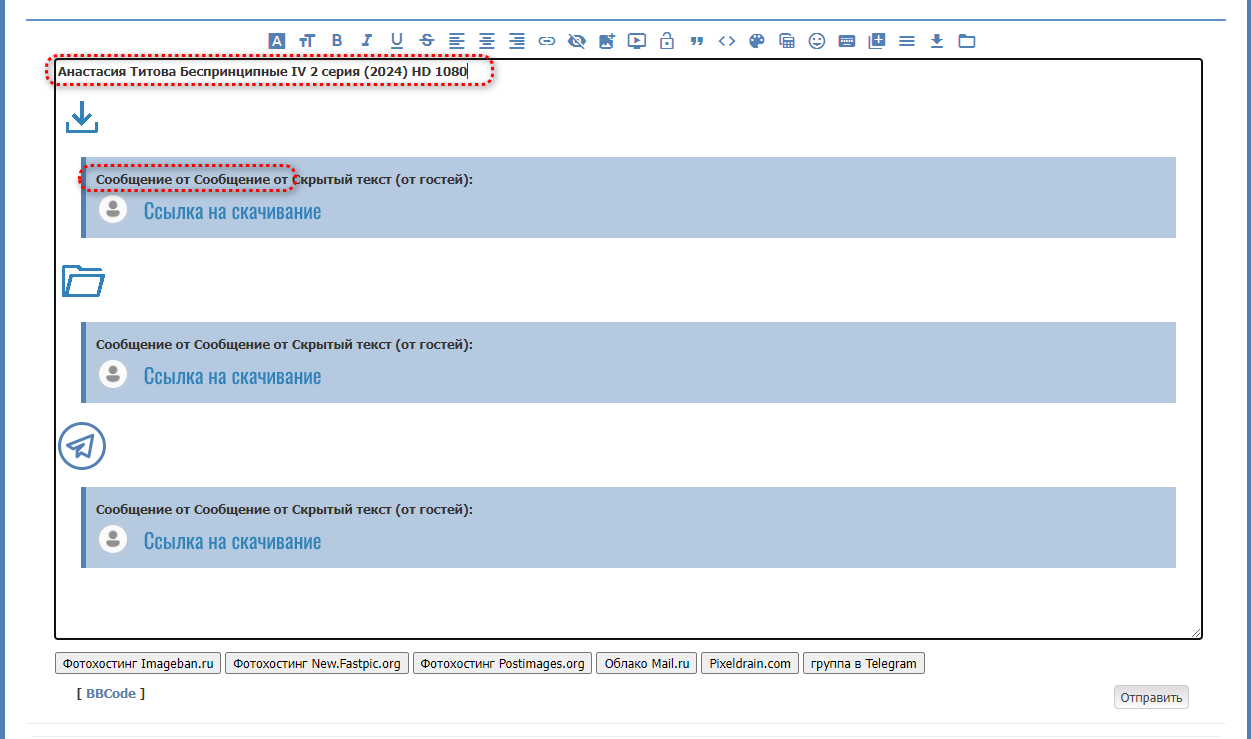Click the 'Фотохостинг Imageban.ru' button
Viewport: 1251px width, 739px height.
pyautogui.click(x=138, y=663)
